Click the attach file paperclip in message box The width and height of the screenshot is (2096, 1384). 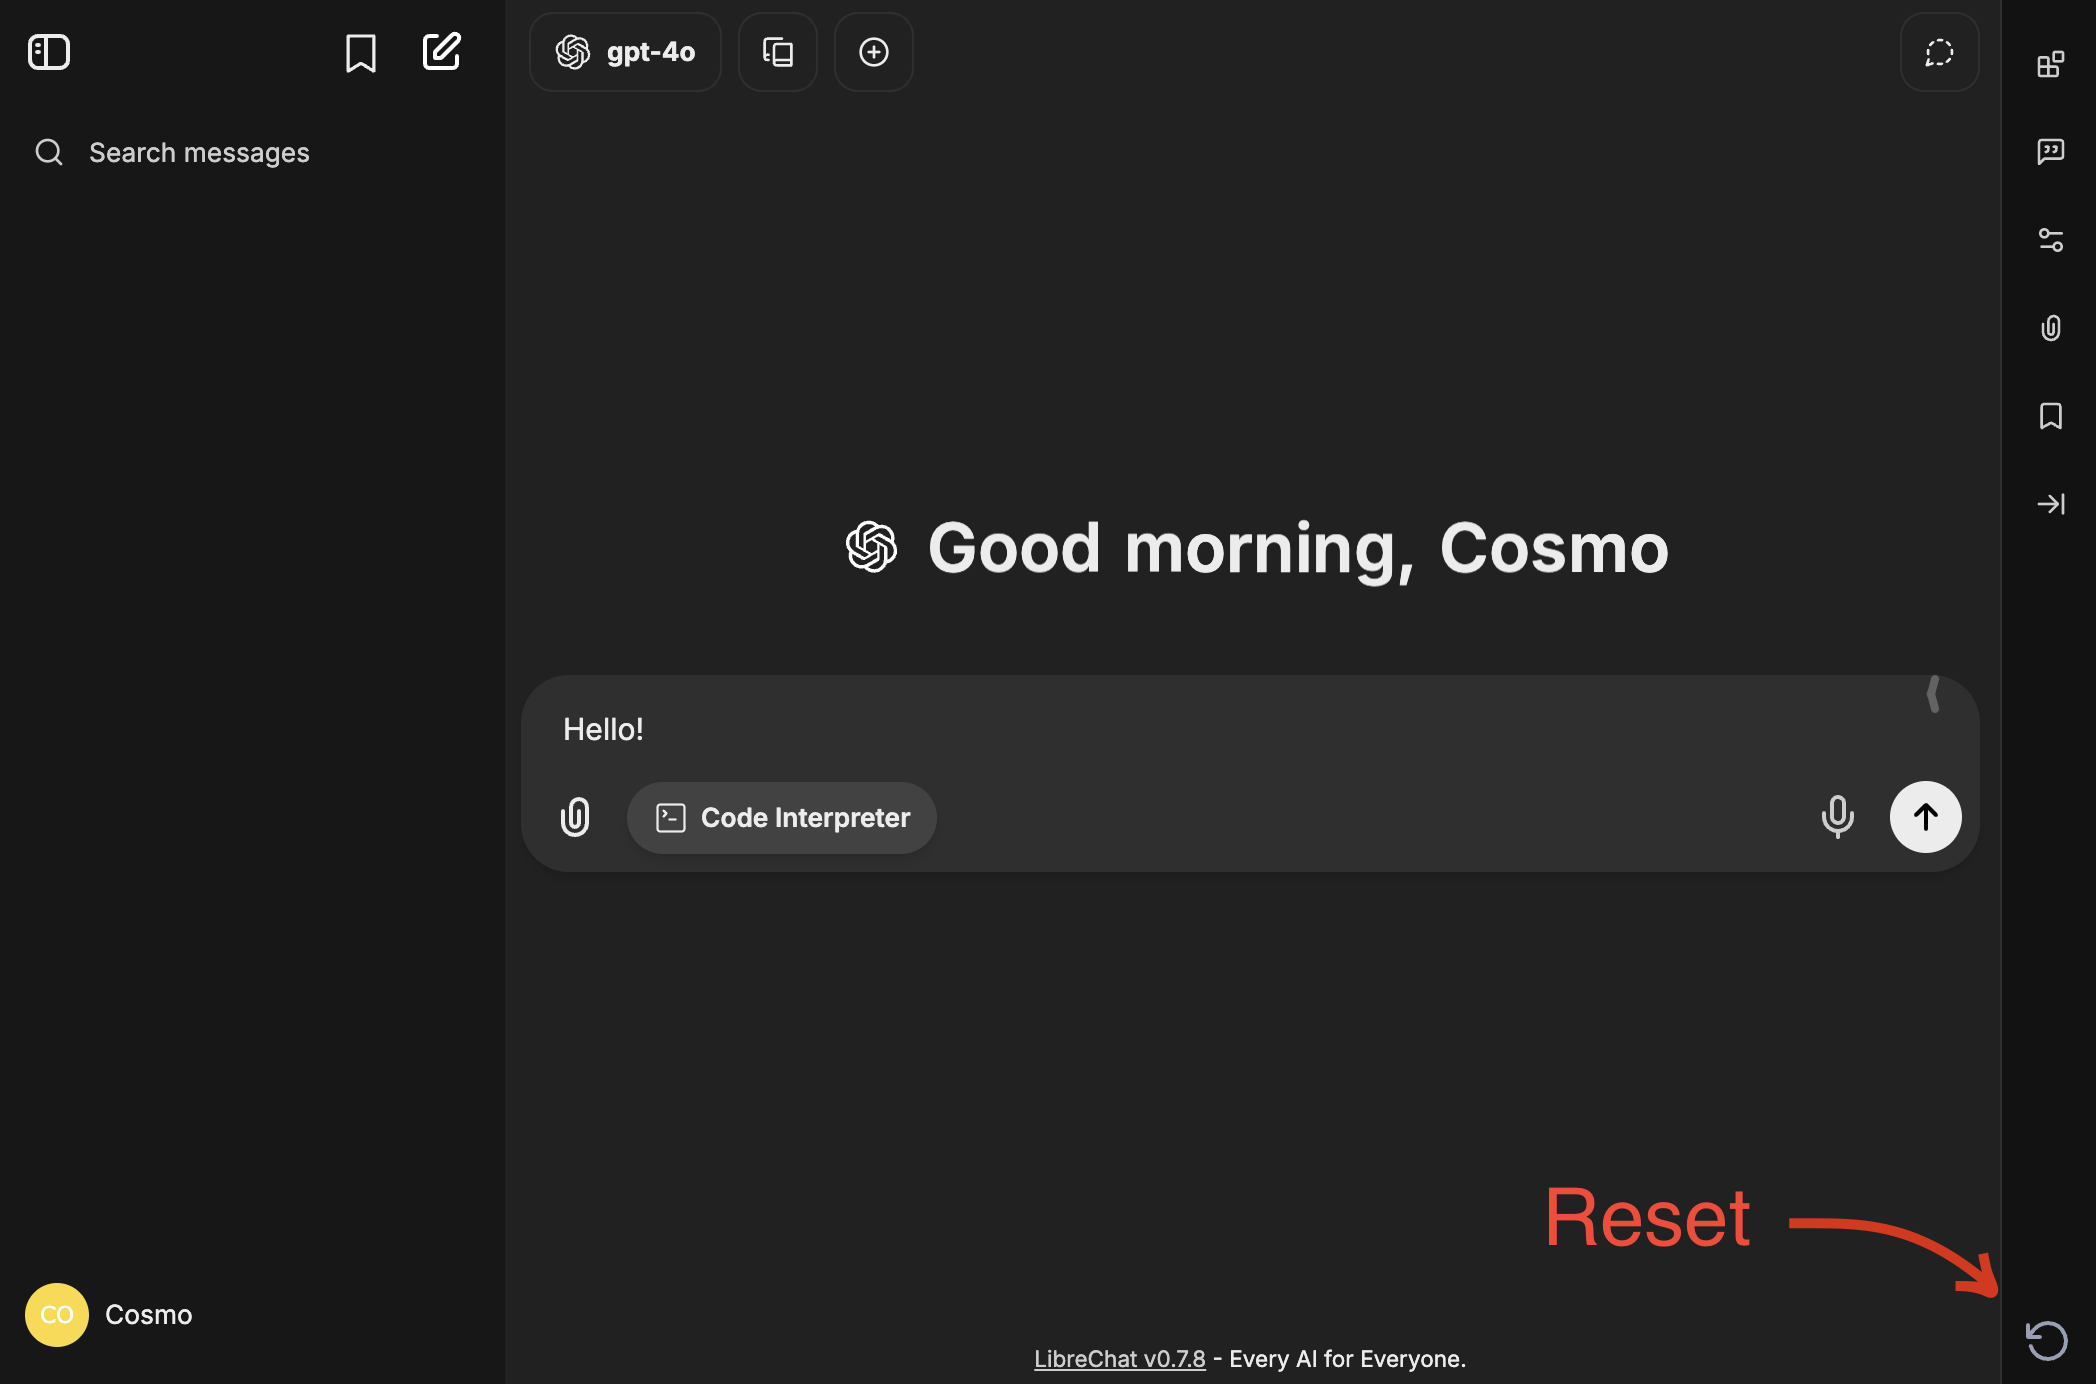(x=575, y=817)
